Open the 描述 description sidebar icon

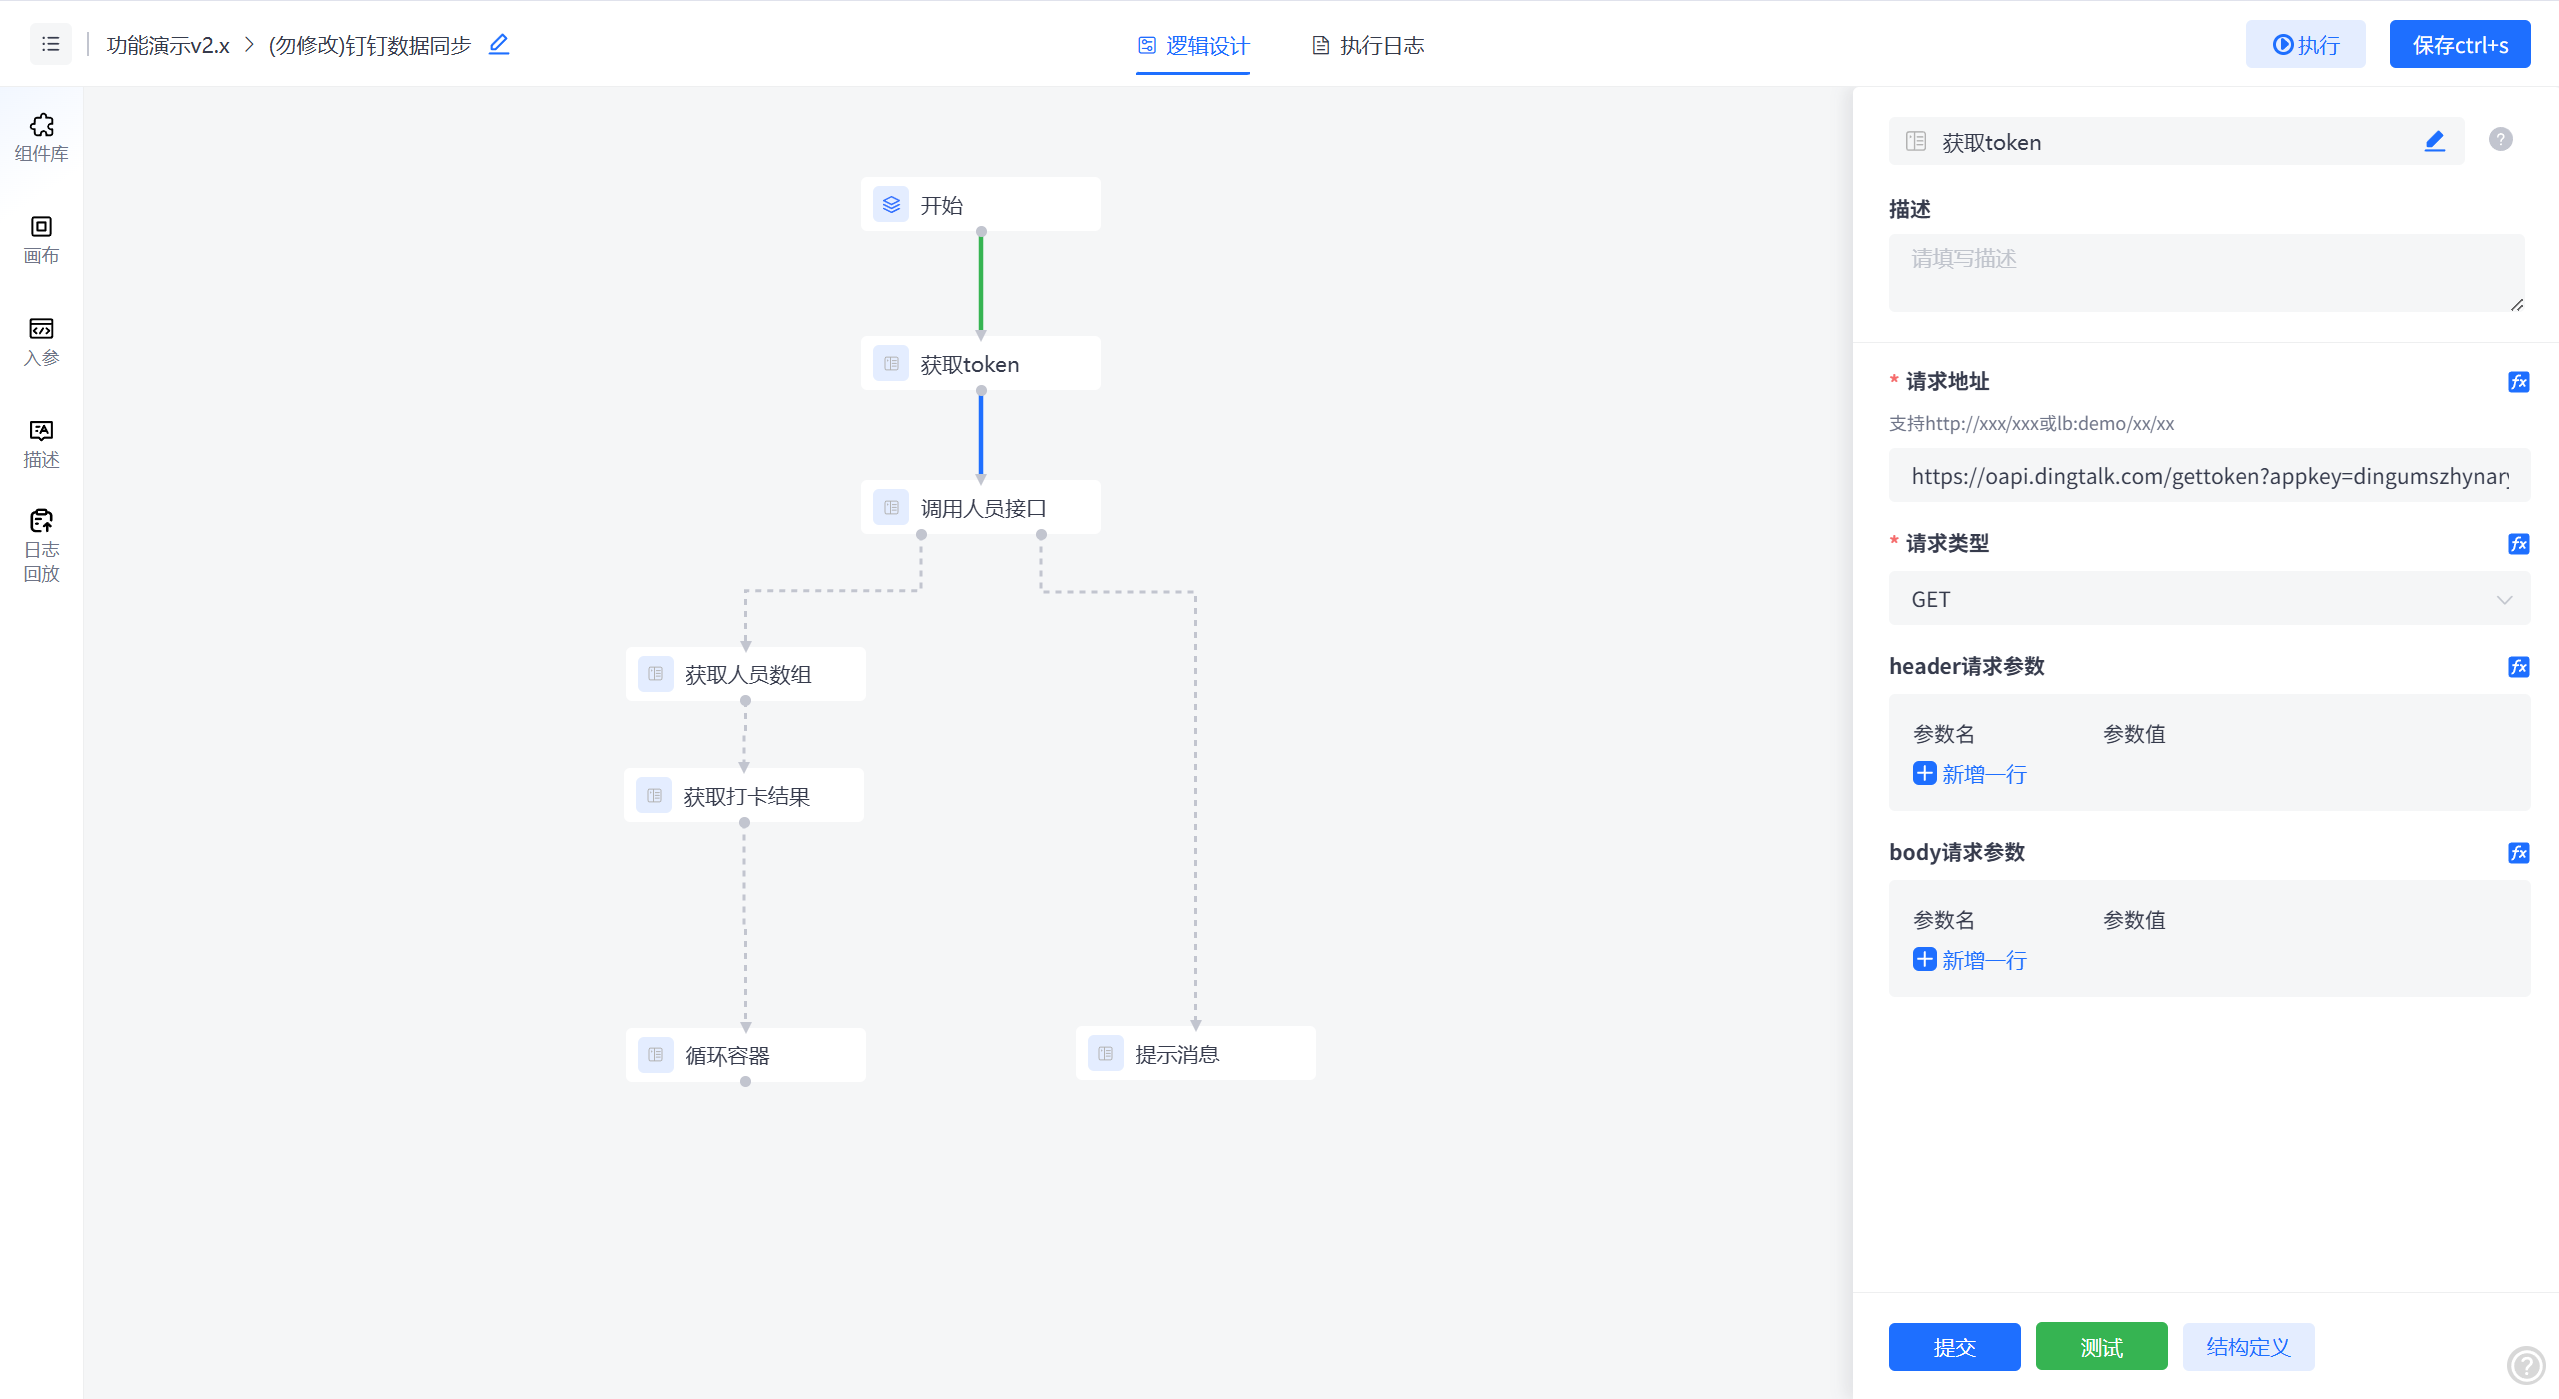coord(41,443)
